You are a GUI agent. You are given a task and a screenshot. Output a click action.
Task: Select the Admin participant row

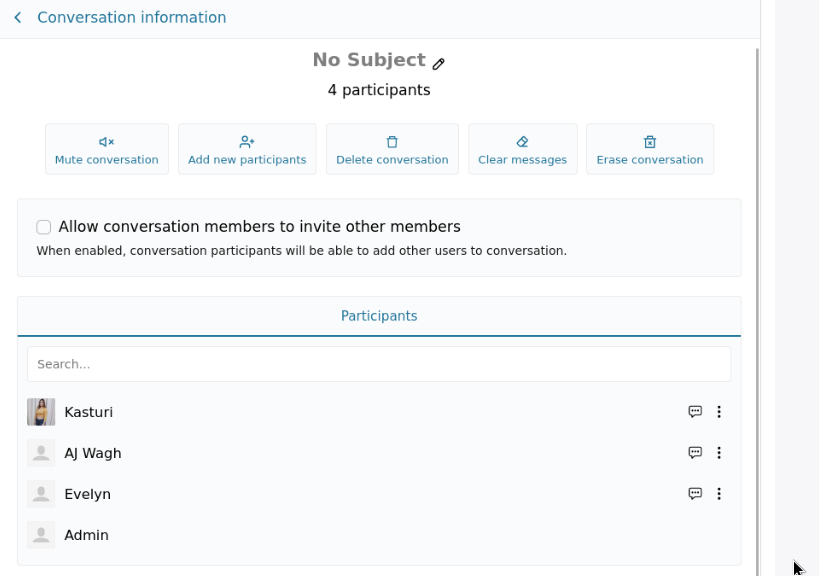pyautogui.click(x=379, y=535)
